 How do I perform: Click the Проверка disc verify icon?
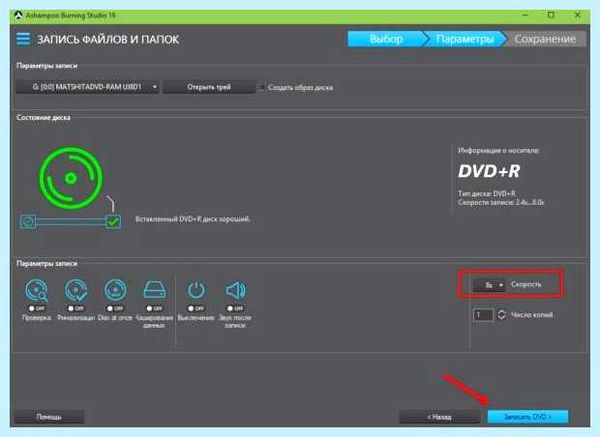37,290
